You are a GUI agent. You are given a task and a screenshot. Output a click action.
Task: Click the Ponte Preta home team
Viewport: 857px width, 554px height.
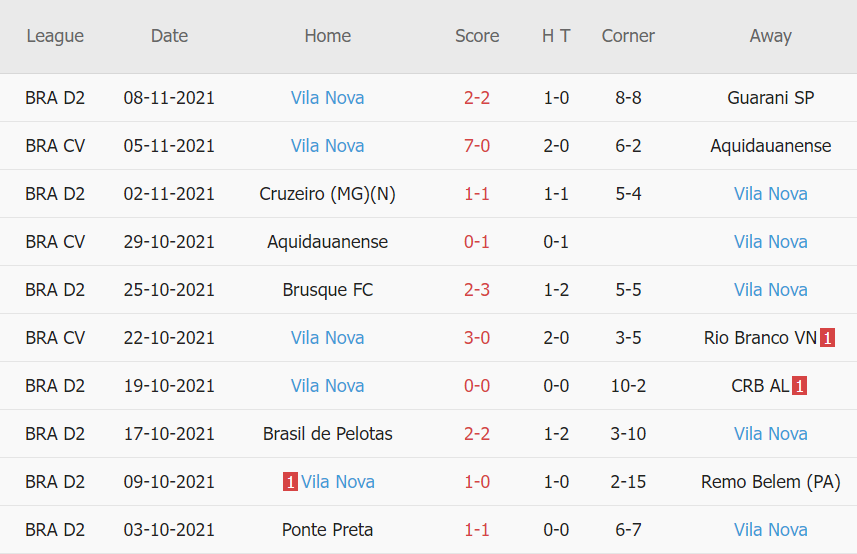click(x=327, y=530)
